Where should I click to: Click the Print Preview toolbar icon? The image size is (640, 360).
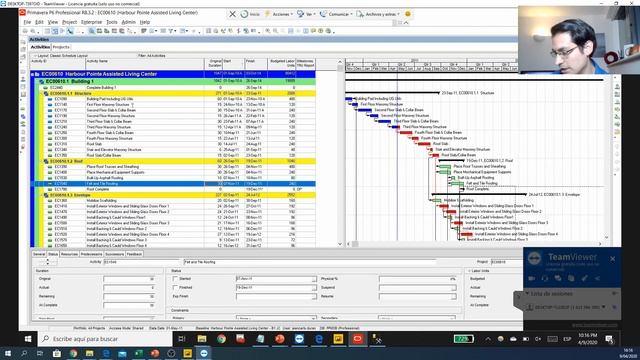(33, 31)
